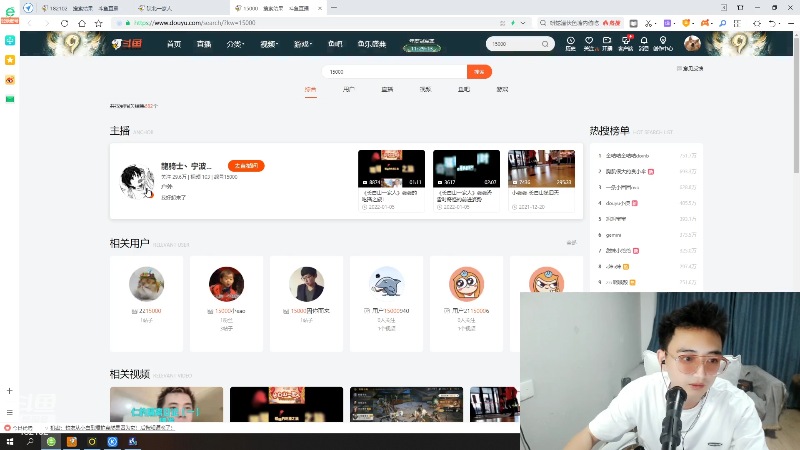Click the start-broadcast camera icon in header
Image resolution: width=800 pixels, height=450 pixels.
(x=607, y=43)
